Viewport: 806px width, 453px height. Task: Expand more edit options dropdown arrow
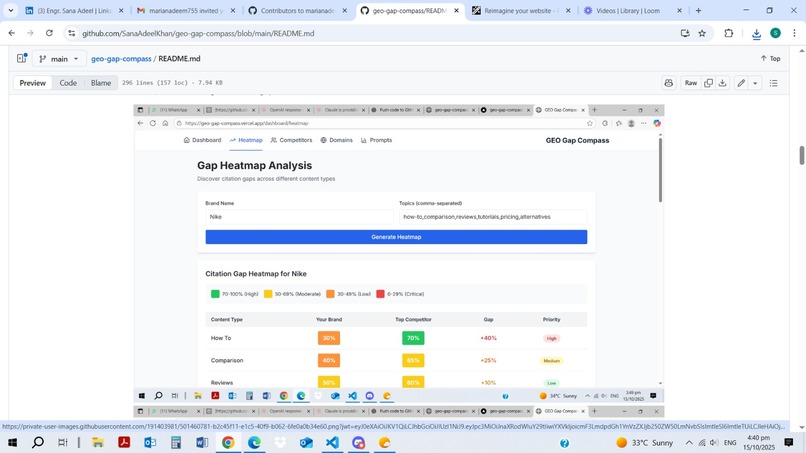pyautogui.click(x=755, y=83)
